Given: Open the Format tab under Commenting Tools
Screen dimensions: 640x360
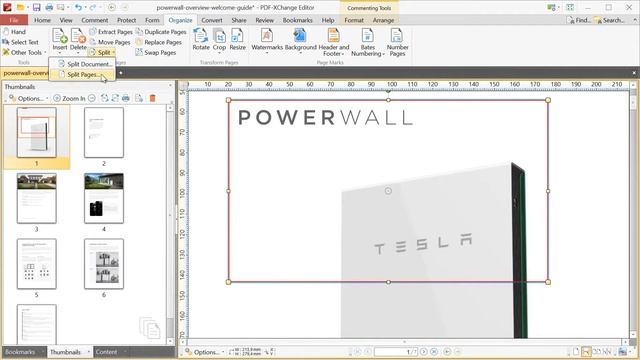Looking at the screenshot, I should [354, 20].
